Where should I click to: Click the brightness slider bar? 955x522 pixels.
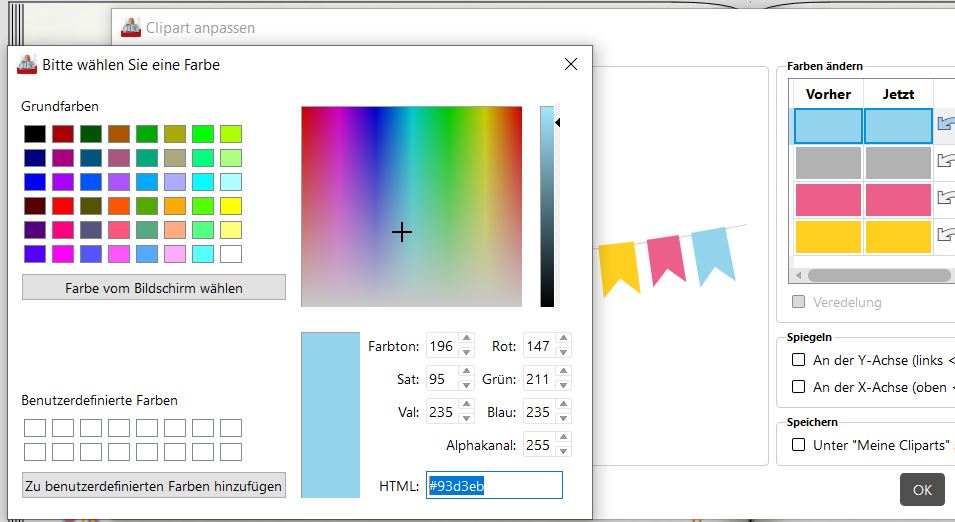(547, 205)
